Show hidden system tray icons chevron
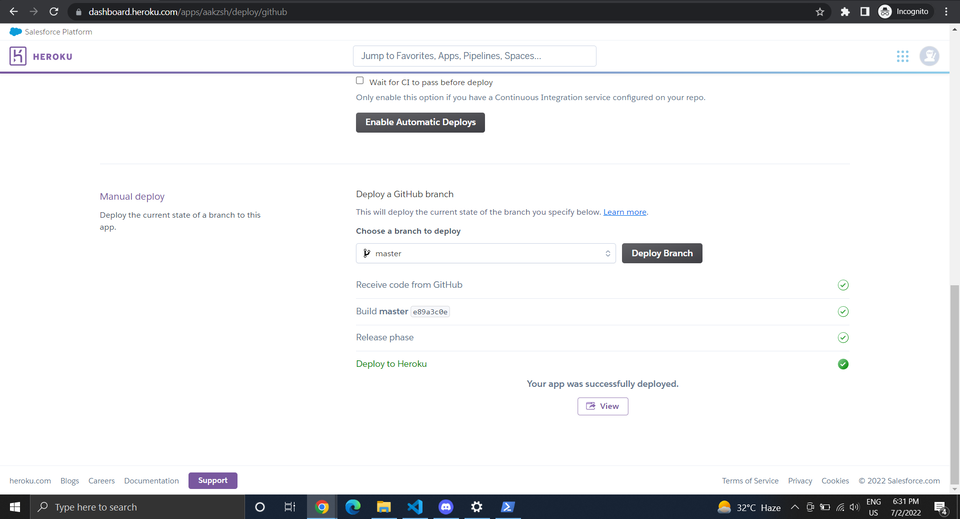The image size is (960, 519). 795,507
